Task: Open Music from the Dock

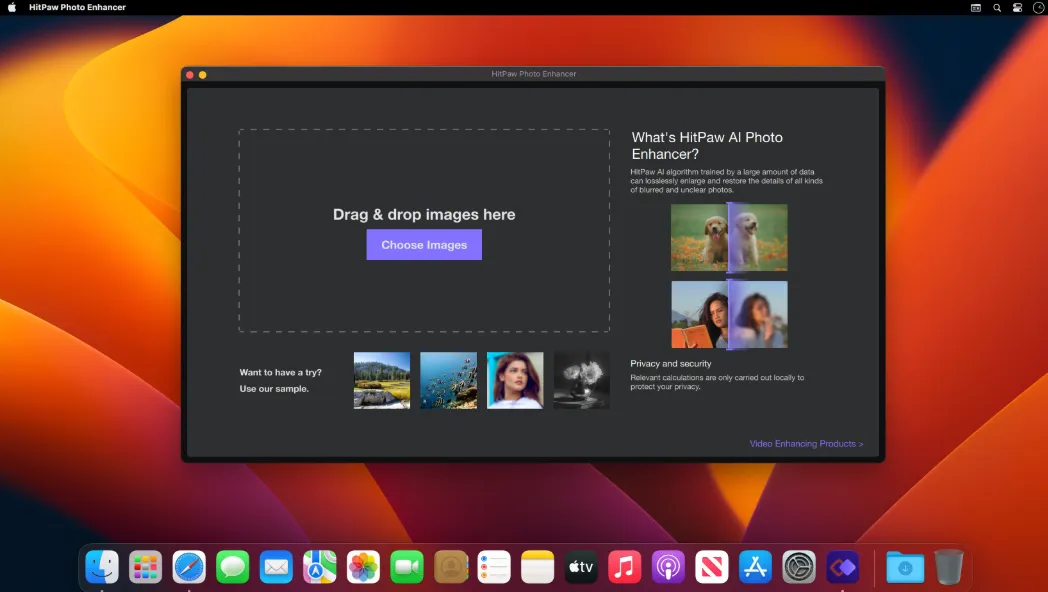Action: tap(624, 567)
